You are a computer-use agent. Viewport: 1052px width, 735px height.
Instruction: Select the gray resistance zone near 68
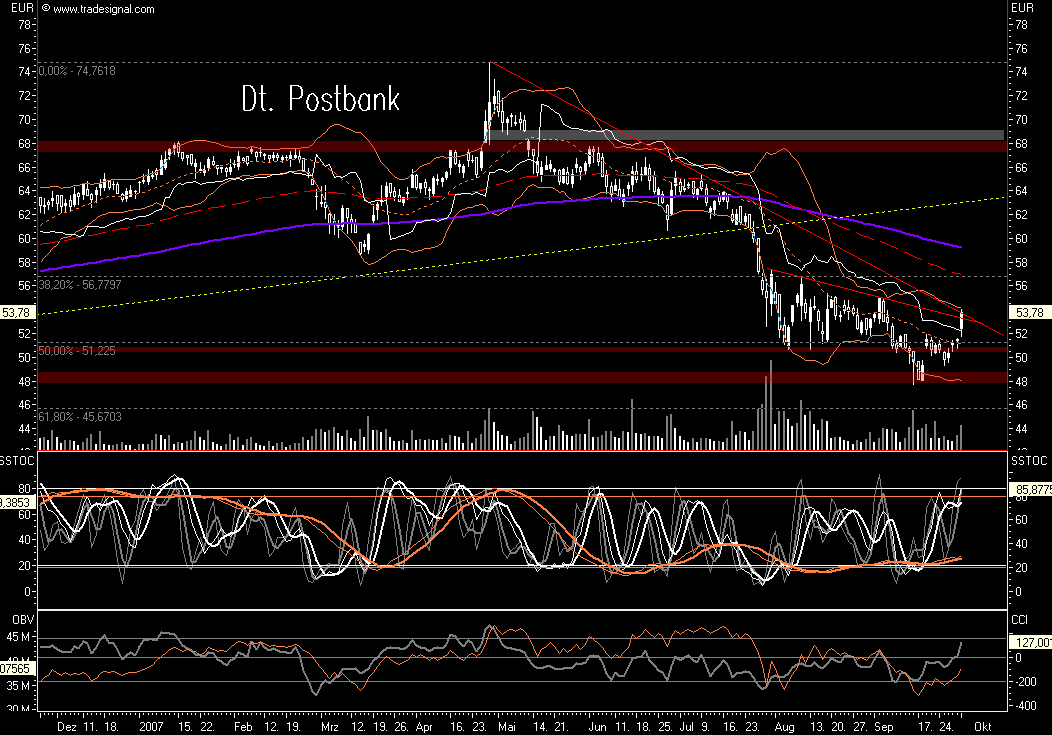pos(750,134)
